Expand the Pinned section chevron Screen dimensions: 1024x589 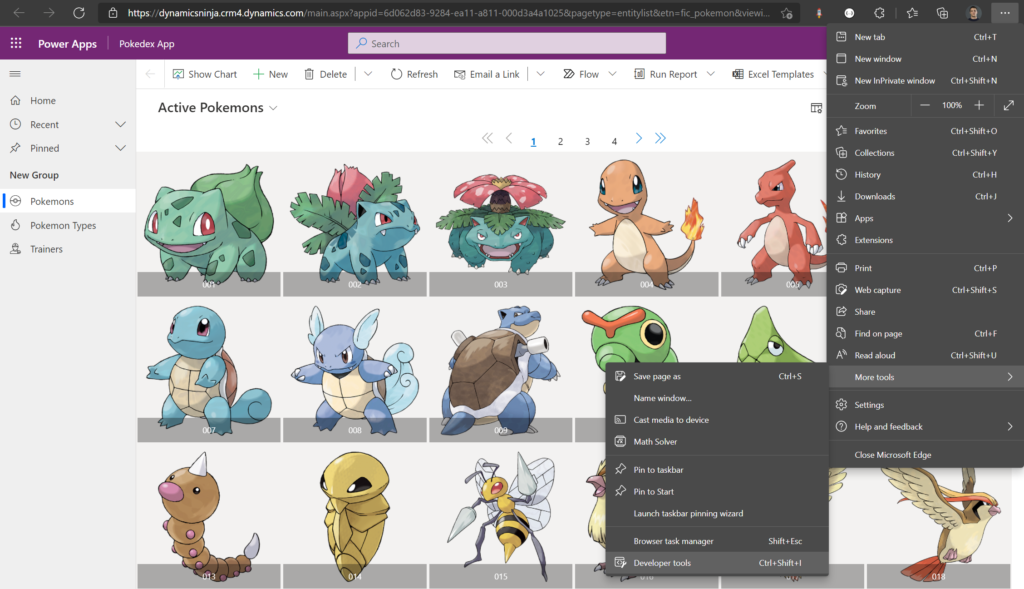120,148
